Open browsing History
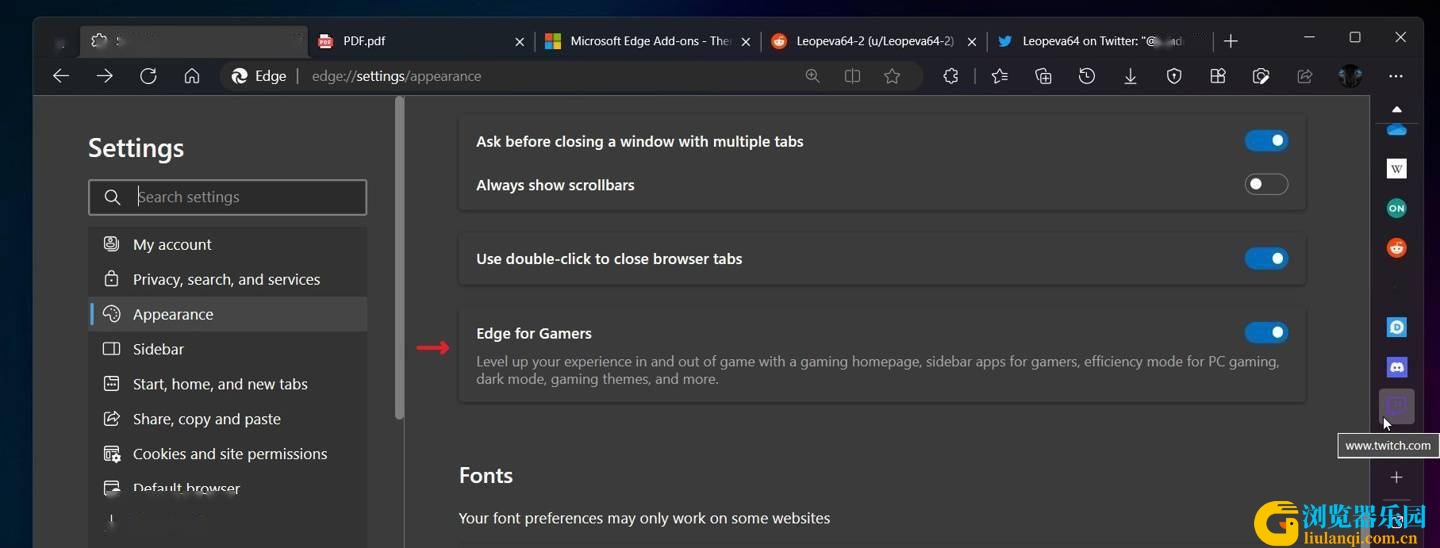1440x548 pixels. pyautogui.click(x=1087, y=76)
